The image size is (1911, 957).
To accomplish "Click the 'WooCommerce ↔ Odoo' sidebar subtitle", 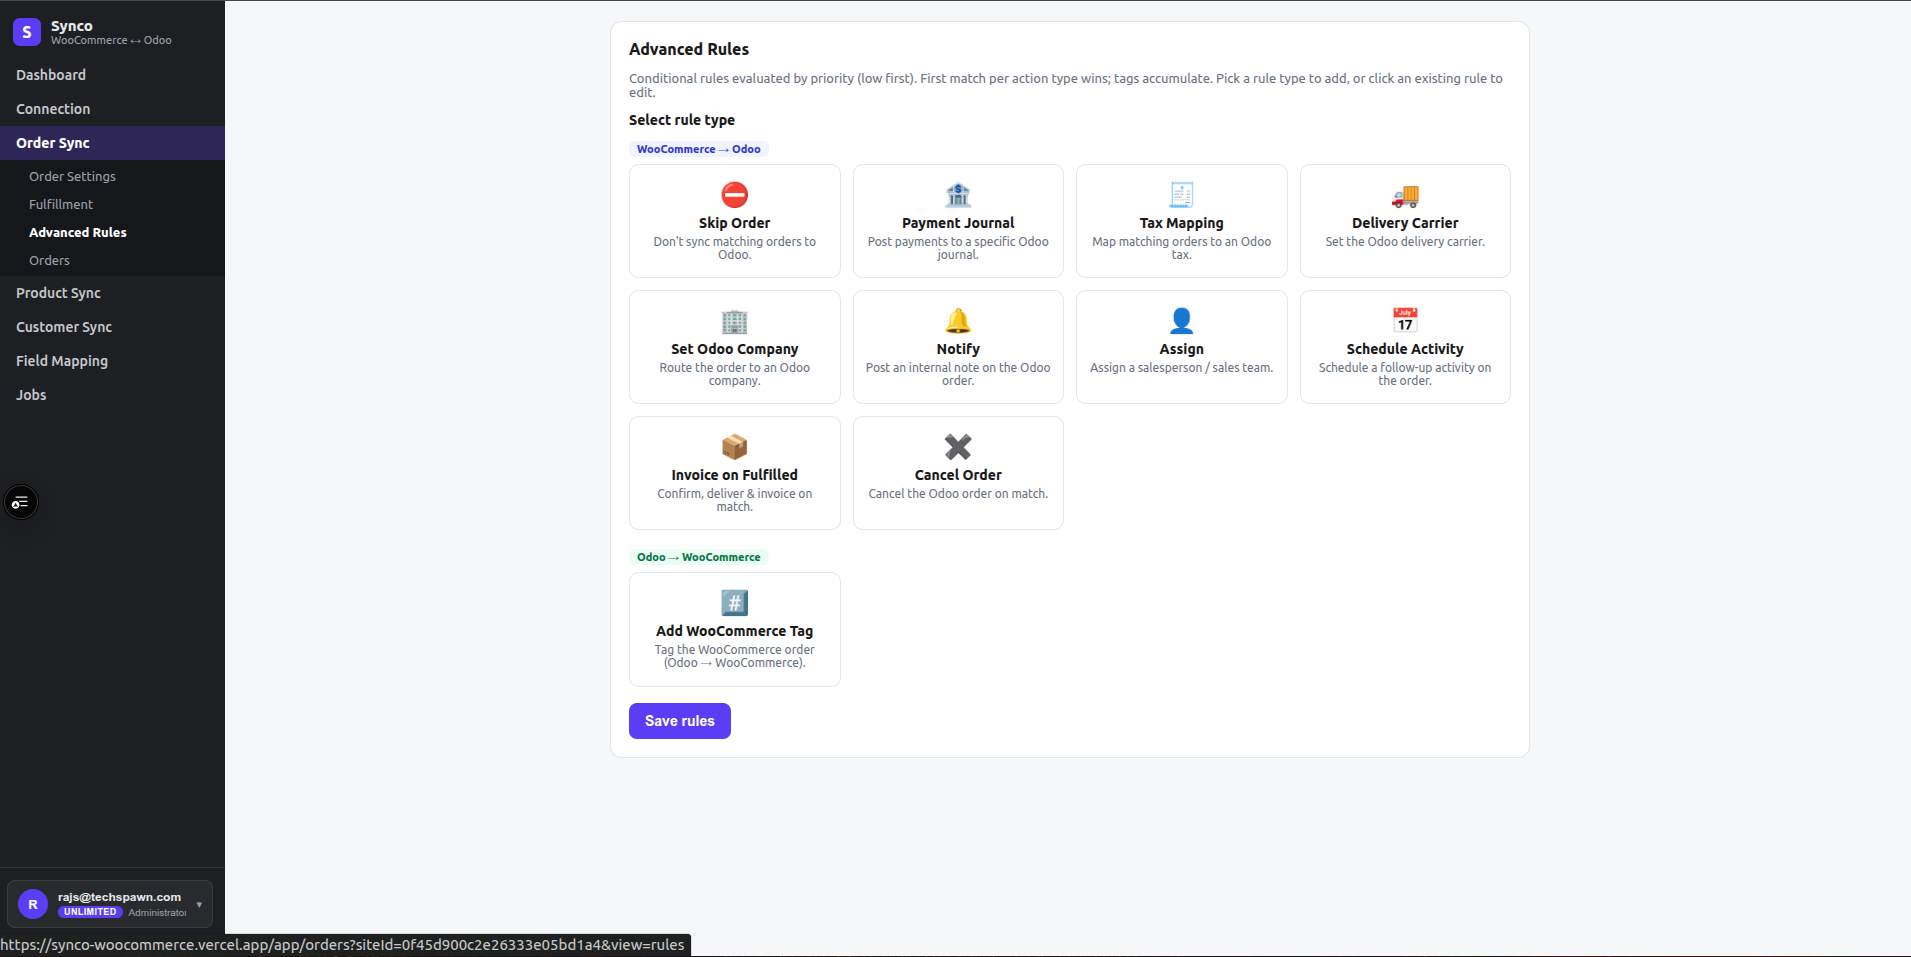I will click(111, 40).
